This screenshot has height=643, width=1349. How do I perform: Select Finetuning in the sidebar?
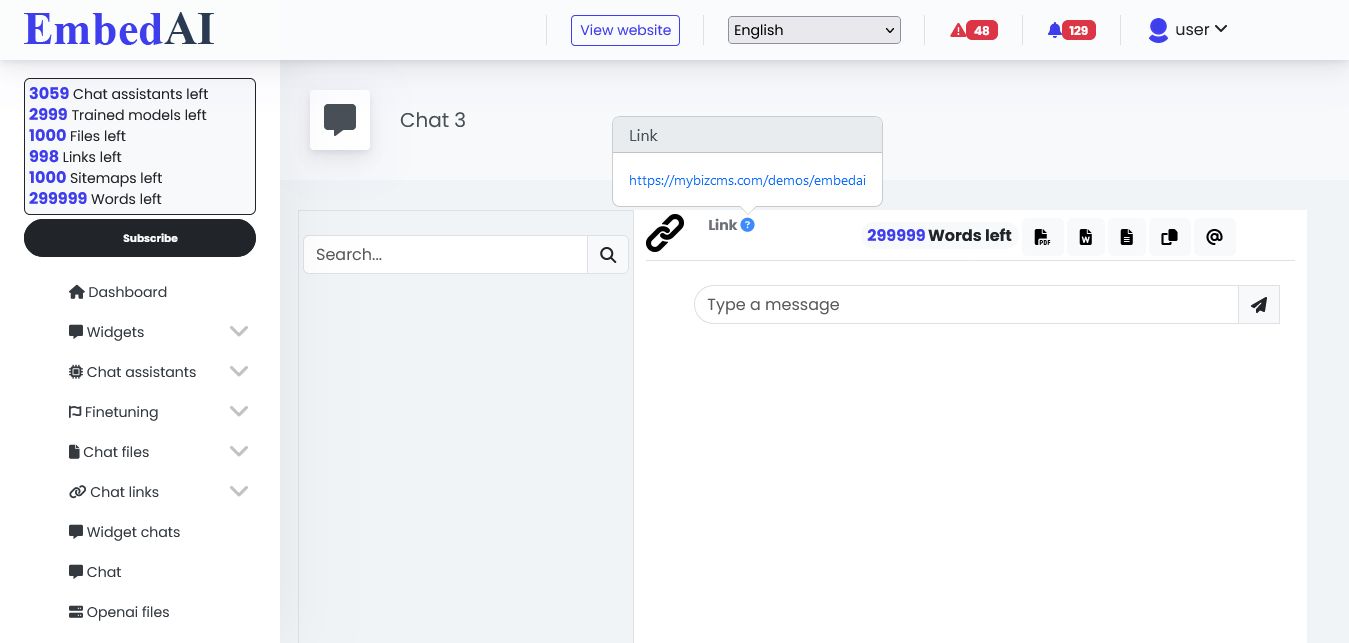click(x=113, y=412)
